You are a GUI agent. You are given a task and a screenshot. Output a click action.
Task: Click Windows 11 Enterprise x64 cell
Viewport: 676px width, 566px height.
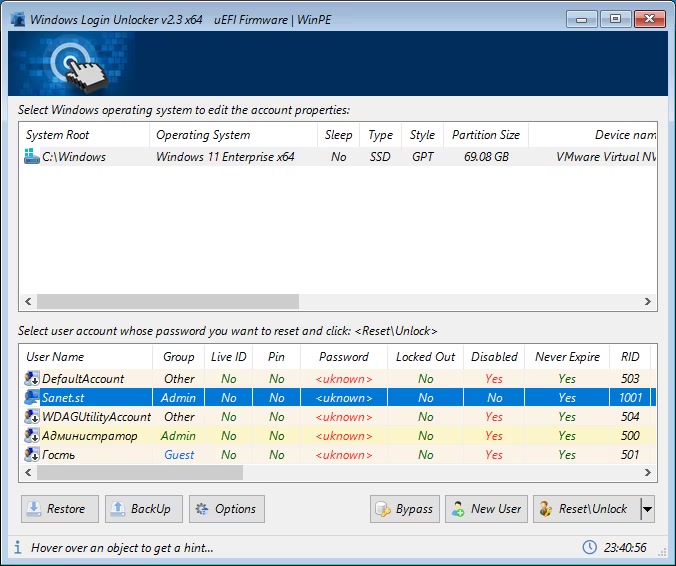pos(225,156)
